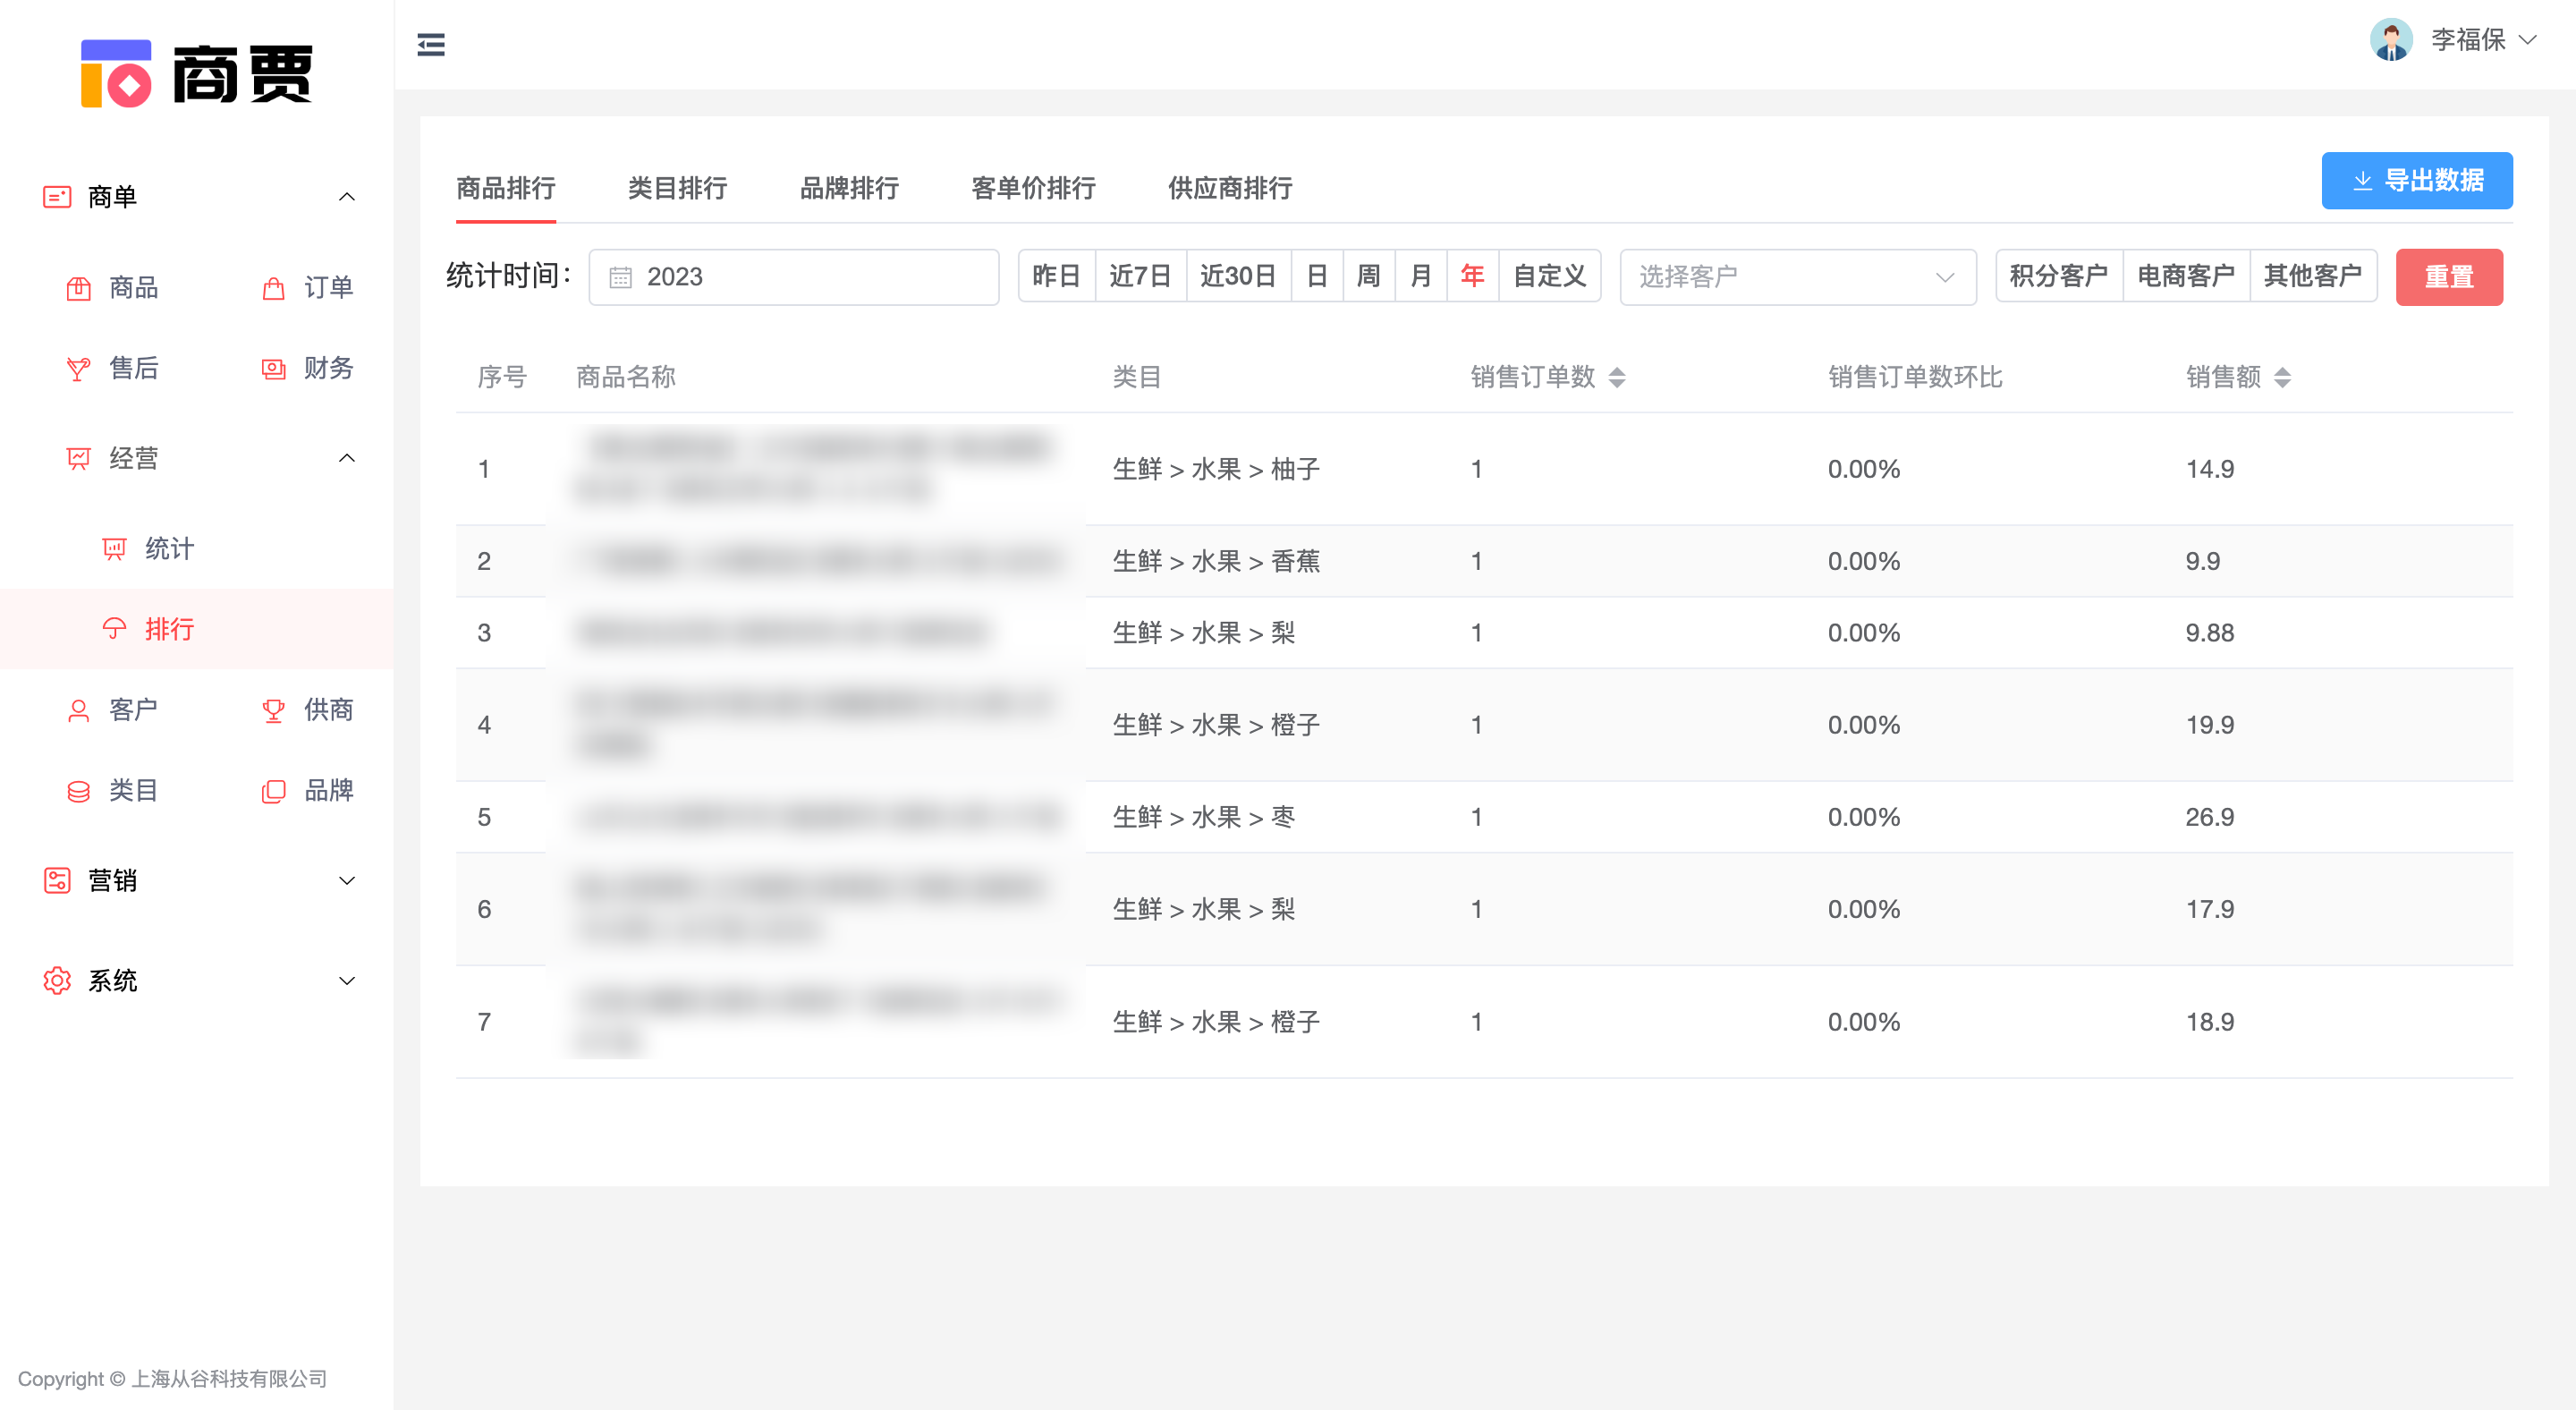
Task: Click the 2023 date input field
Action: [x=793, y=277]
